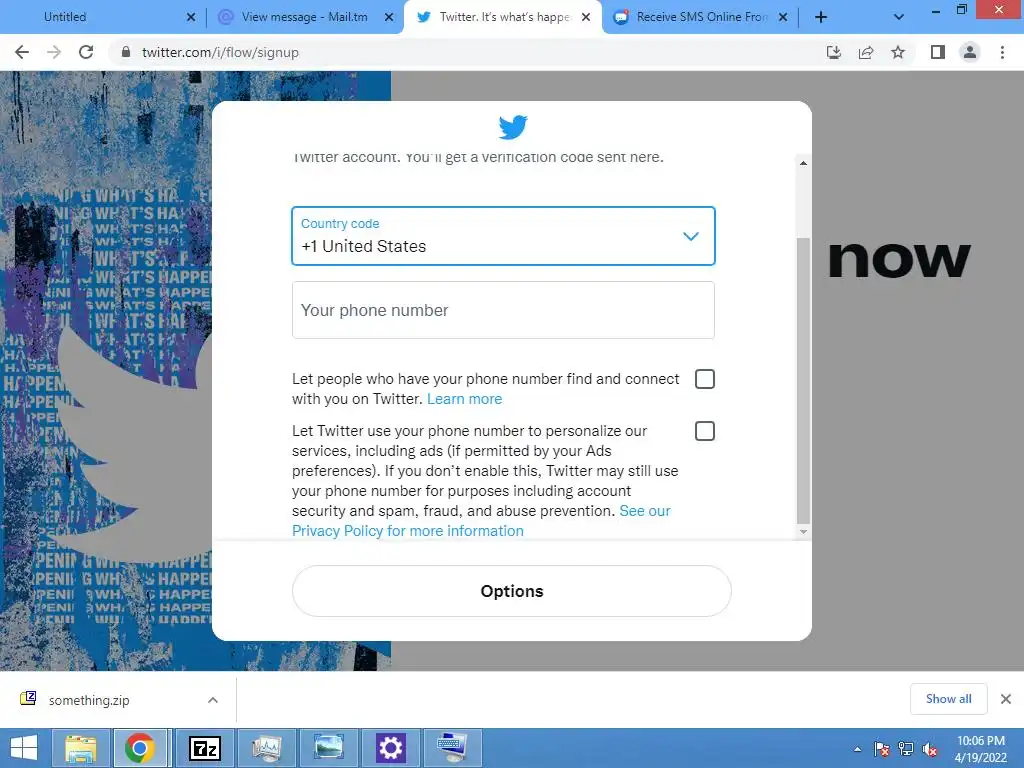The width and height of the screenshot is (1024, 768).
Task: Go back with the browser back arrow
Action: coord(22,52)
